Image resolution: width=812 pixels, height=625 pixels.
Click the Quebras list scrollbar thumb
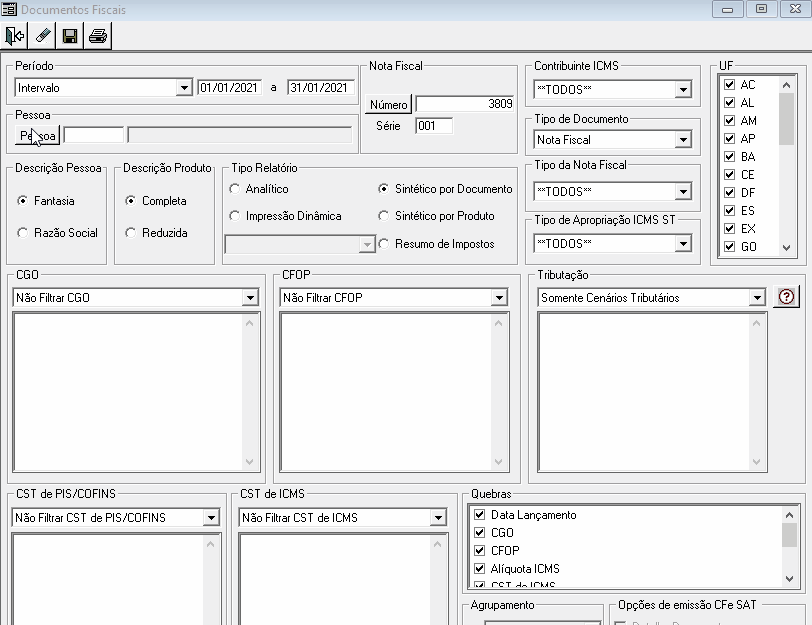point(789,535)
